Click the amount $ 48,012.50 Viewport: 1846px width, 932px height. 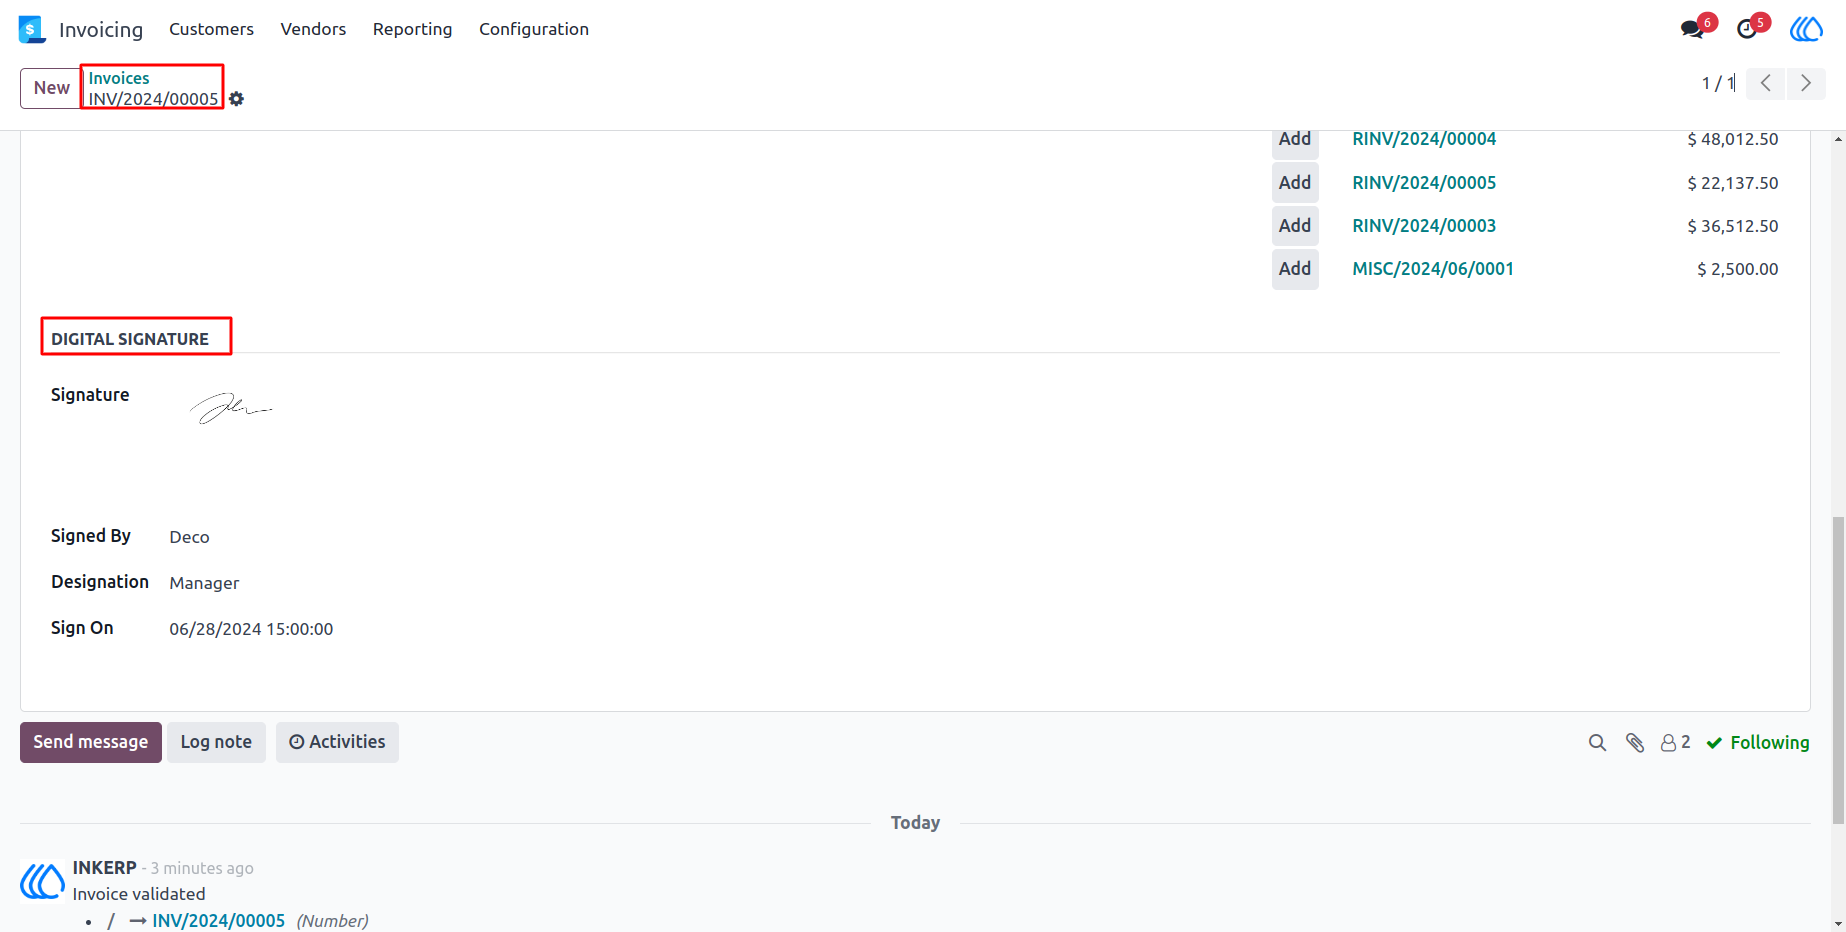coord(1733,139)
